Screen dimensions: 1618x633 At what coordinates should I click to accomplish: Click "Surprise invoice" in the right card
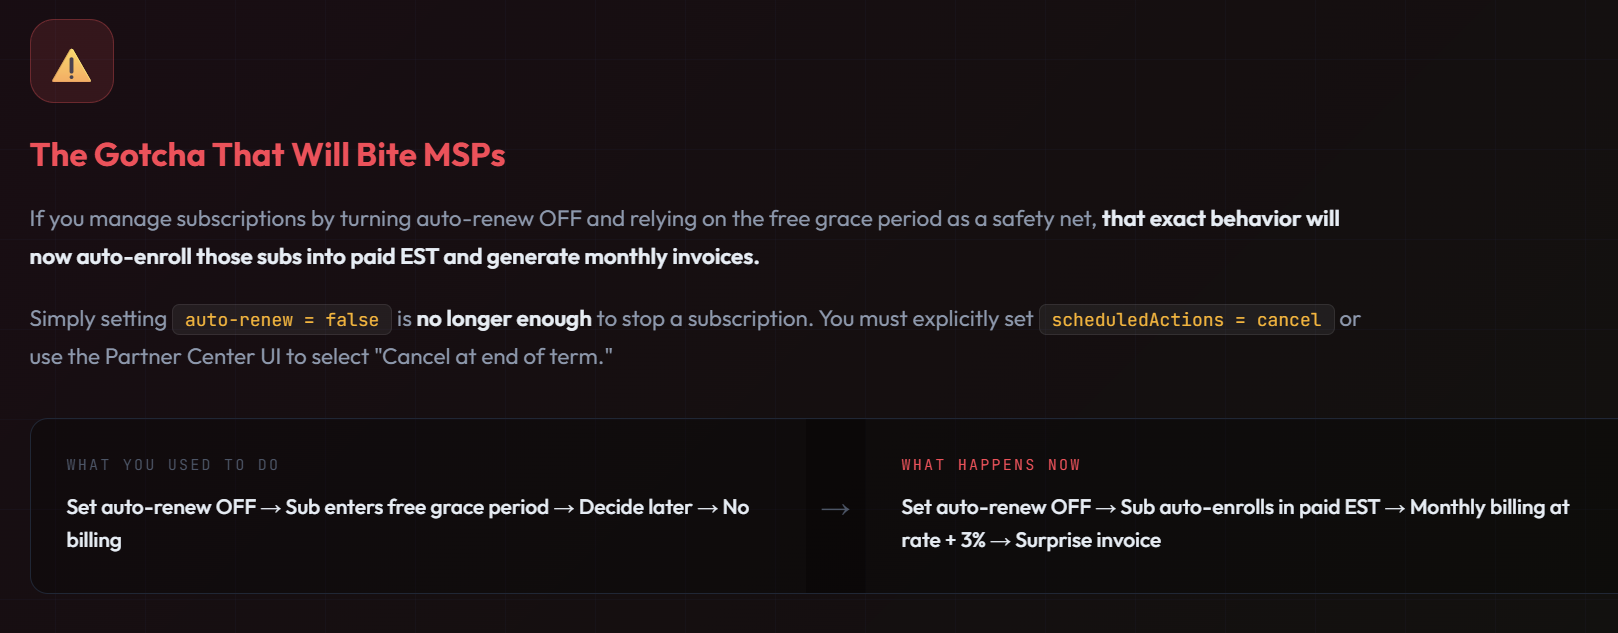coord(1087,540)
